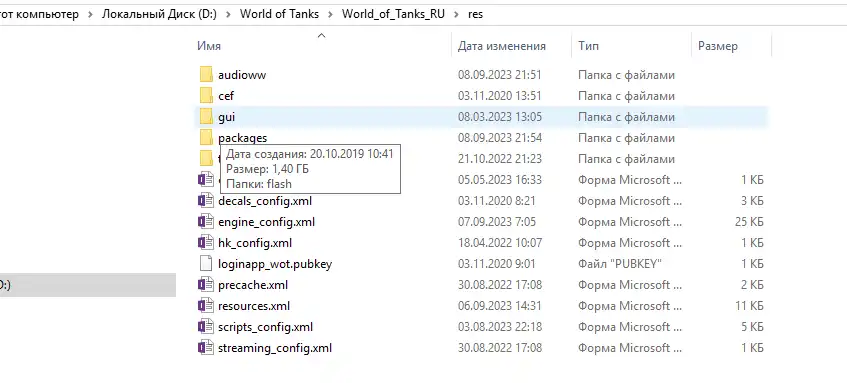
Task: Click 3 КБ size of decals_config.xml
Action: (752, 201)
